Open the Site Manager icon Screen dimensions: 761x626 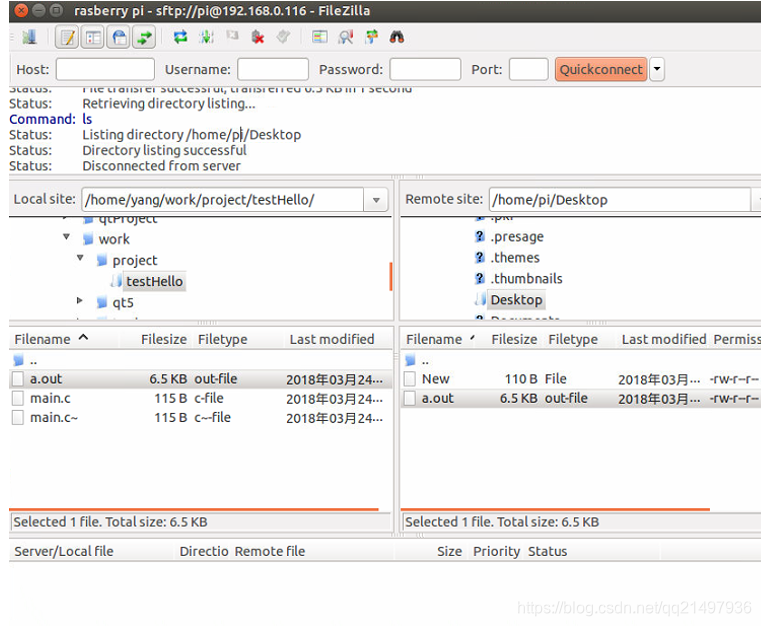click(29, 37)
